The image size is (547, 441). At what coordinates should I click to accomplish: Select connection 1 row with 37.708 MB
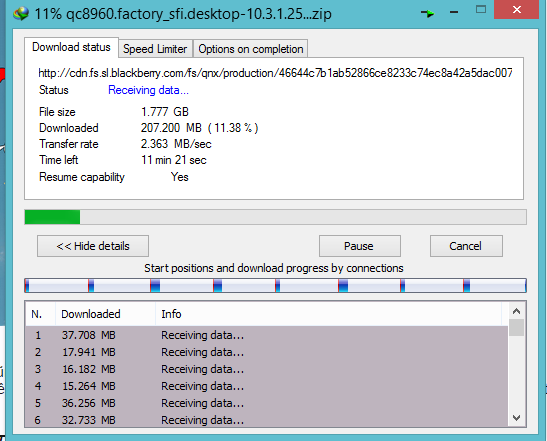[x=267, y=335]
